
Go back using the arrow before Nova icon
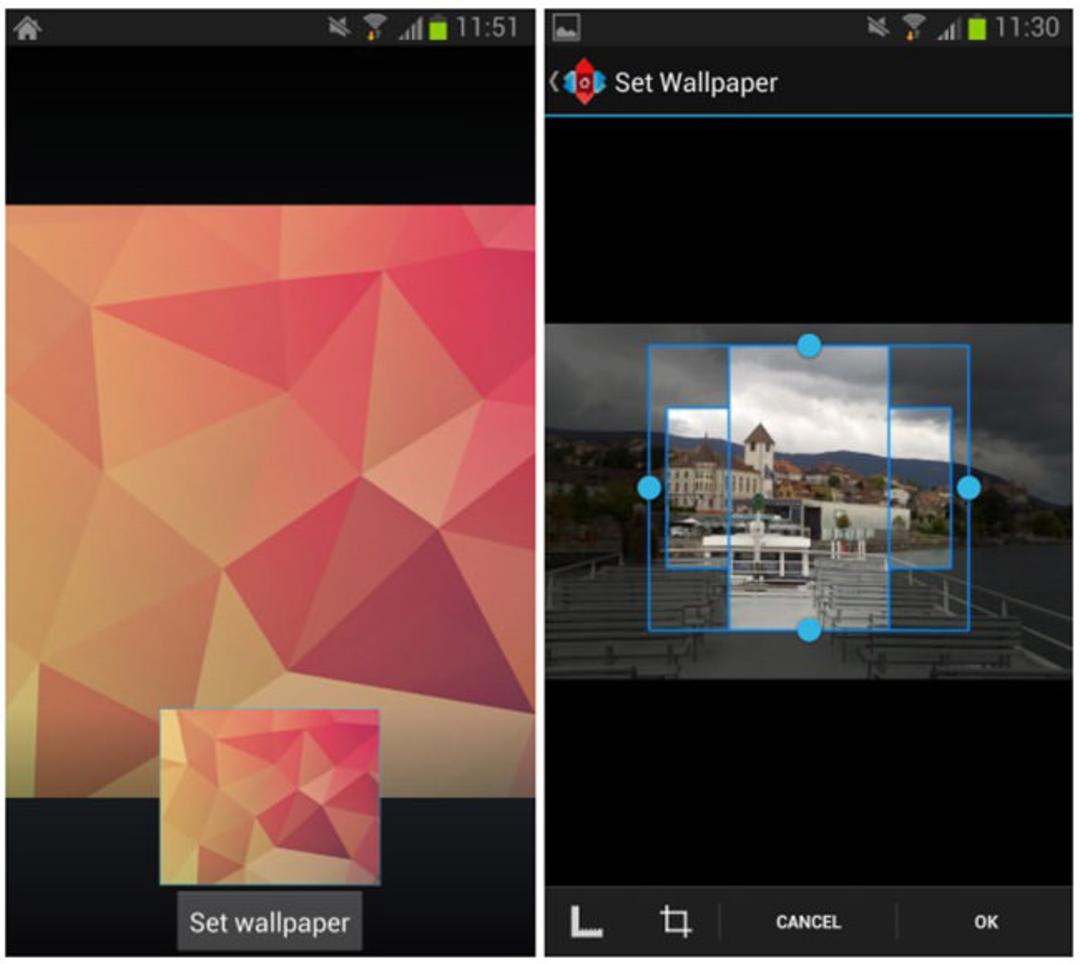pyautogui.click(x=554, y=82)
